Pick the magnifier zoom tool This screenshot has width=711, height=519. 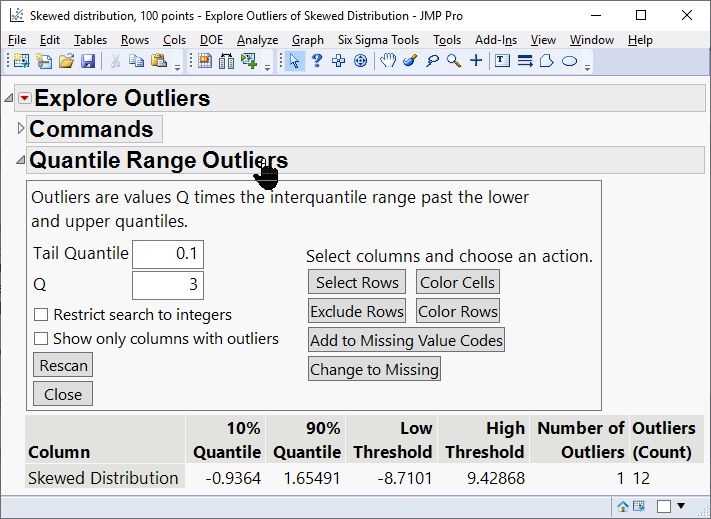coord(454,61)
